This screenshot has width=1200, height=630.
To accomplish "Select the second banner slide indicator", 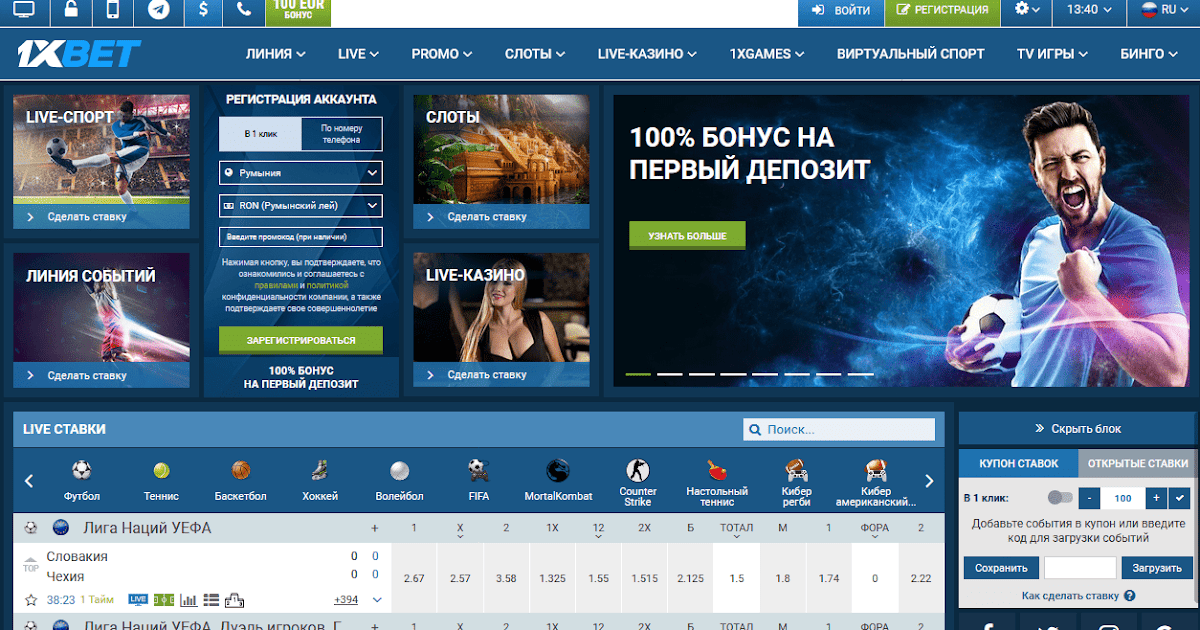I will point(669,374).
